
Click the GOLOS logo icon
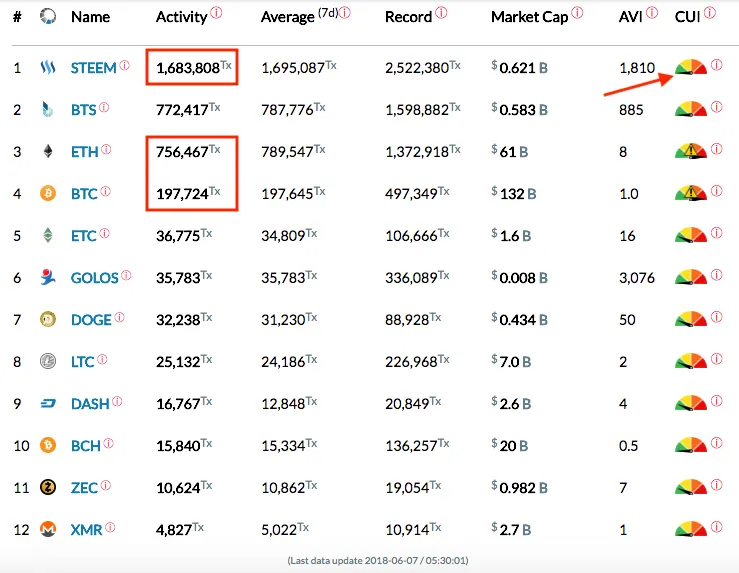(x=48, y=277)
